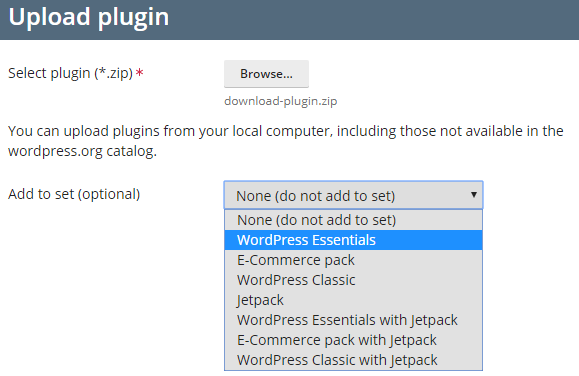Pick the E-Commerce pack option
This screenshot has width=579, height=376.
click(x=353, y=260)
